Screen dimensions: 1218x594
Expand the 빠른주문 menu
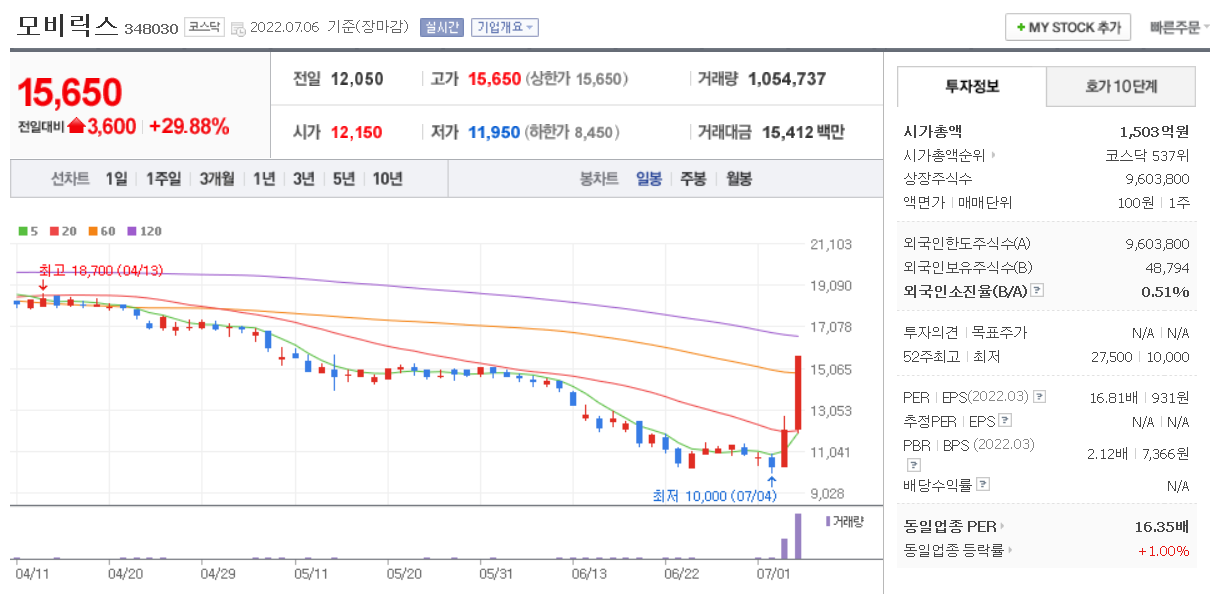click(x=1180, y=28)
